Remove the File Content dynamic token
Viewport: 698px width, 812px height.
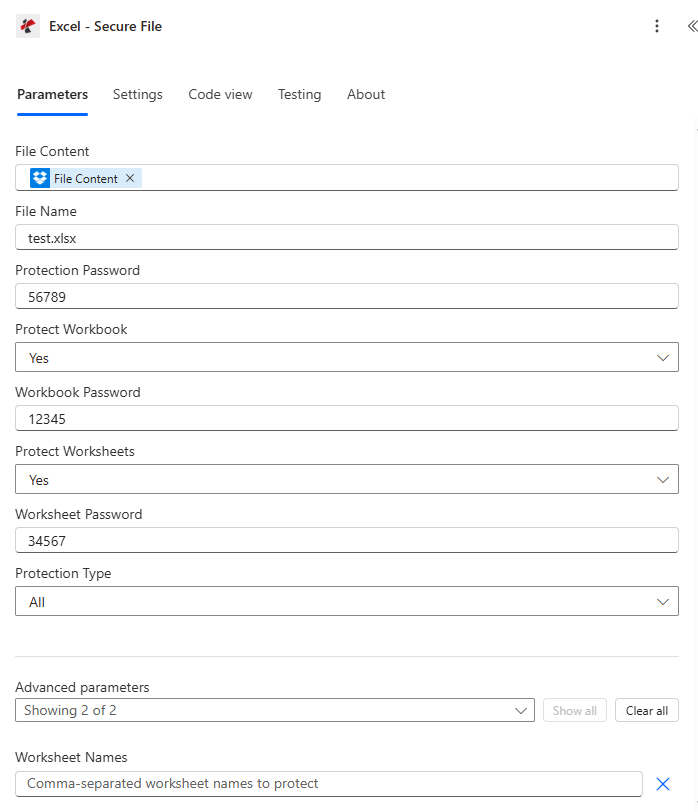pos(130,178)
